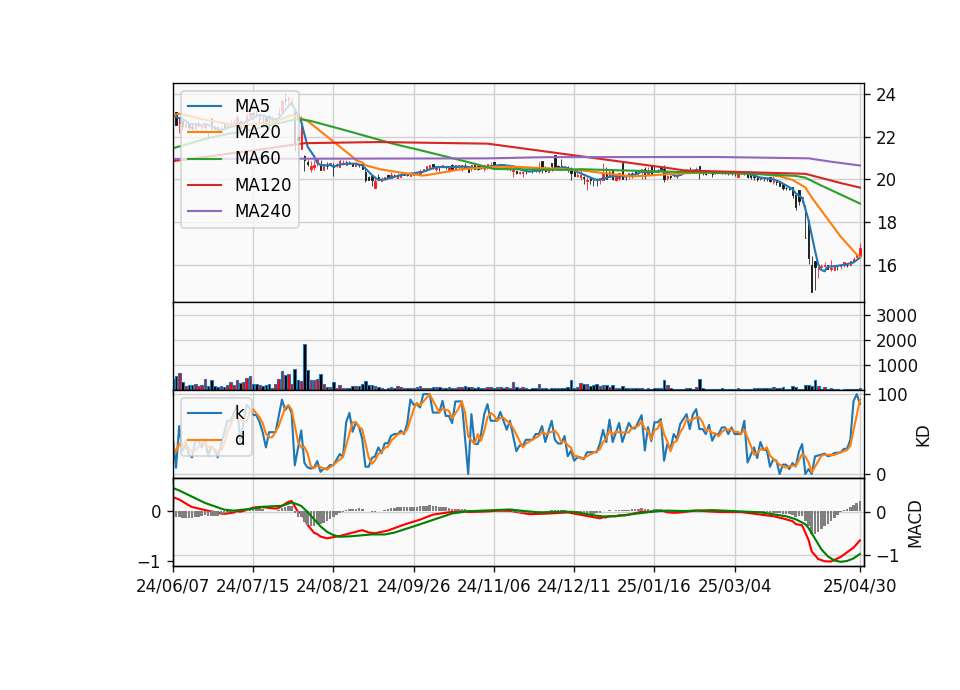
Task: Click the 24/08/21 date axis label
Action: [x=333, y=586]
